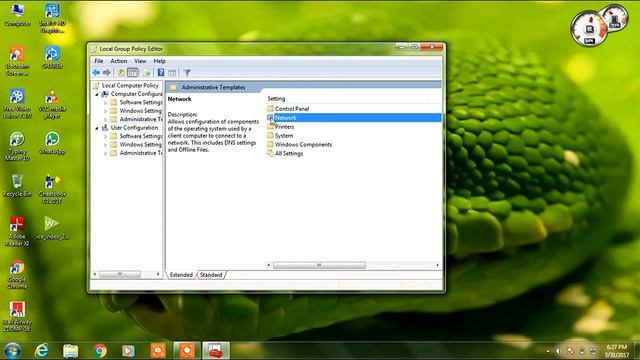Open the Help menu

[x=160, y=61]
